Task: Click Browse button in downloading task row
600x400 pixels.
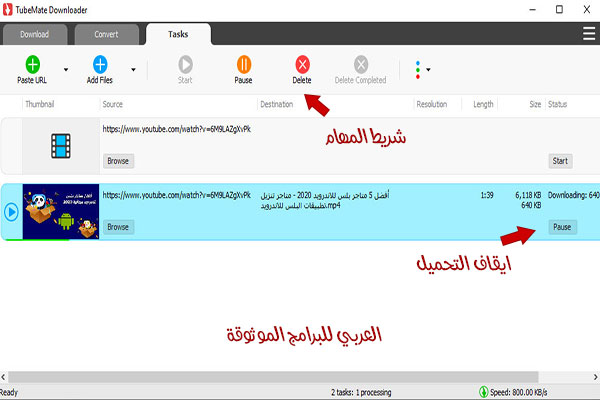Action: [x=118, y=227]
